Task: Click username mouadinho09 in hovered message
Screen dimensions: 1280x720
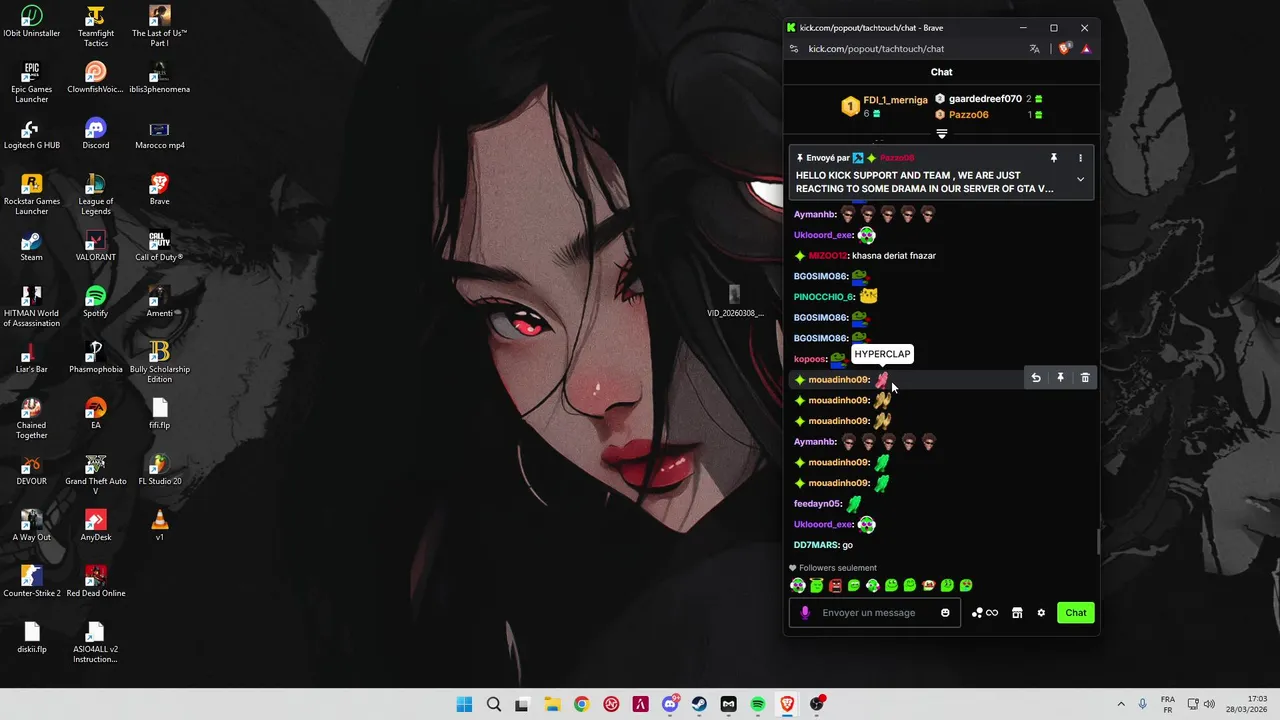Action: (x=838, y=380)
